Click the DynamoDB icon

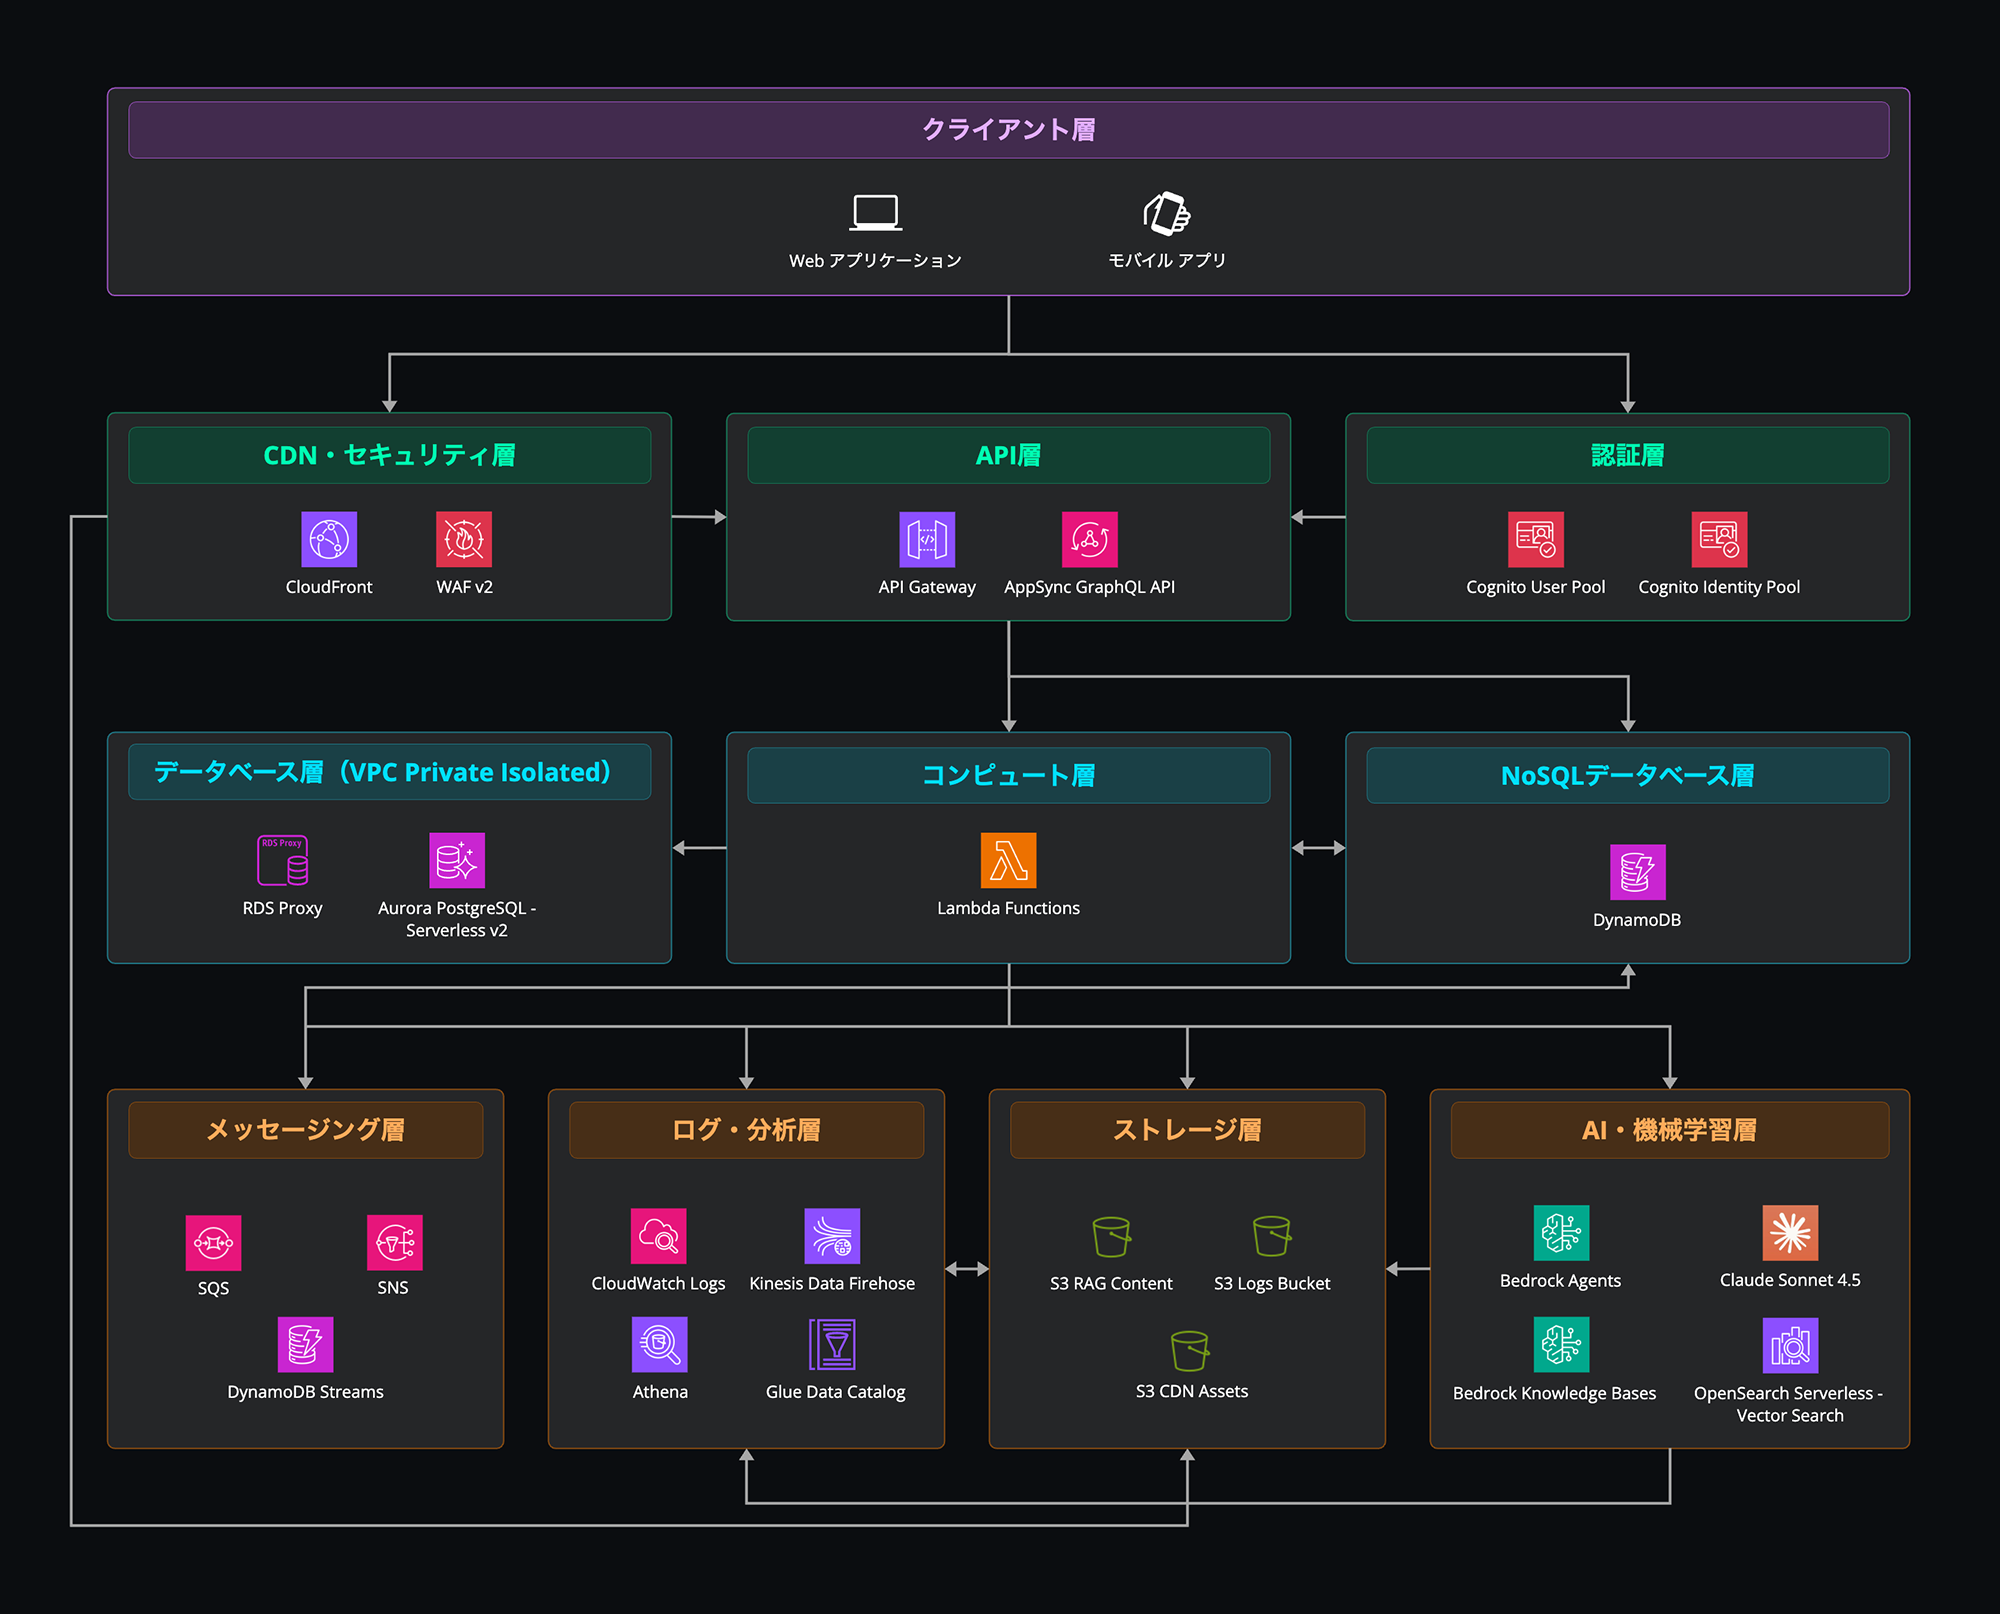(x=1637, y=872)
